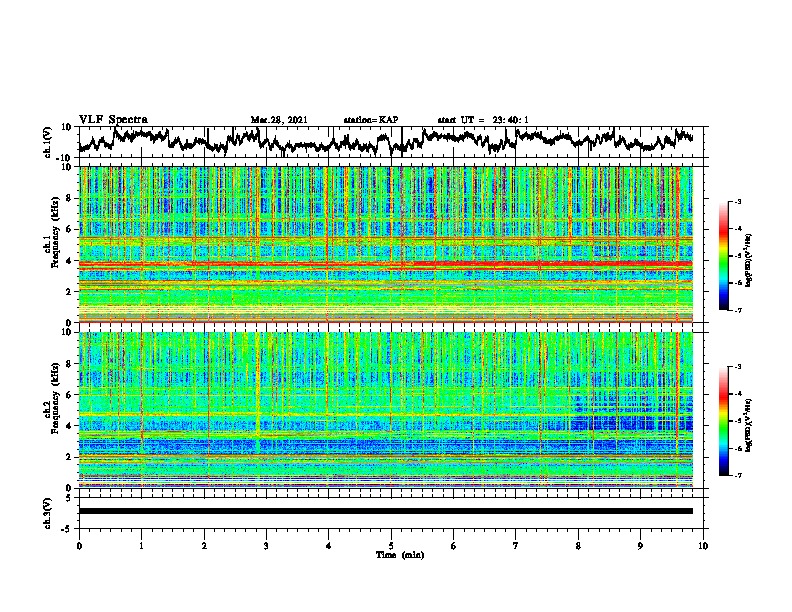Screen dimensions: 792x612
Task: Click the 'start UT = 23:40: 1' label
Action: click(483, 120)
